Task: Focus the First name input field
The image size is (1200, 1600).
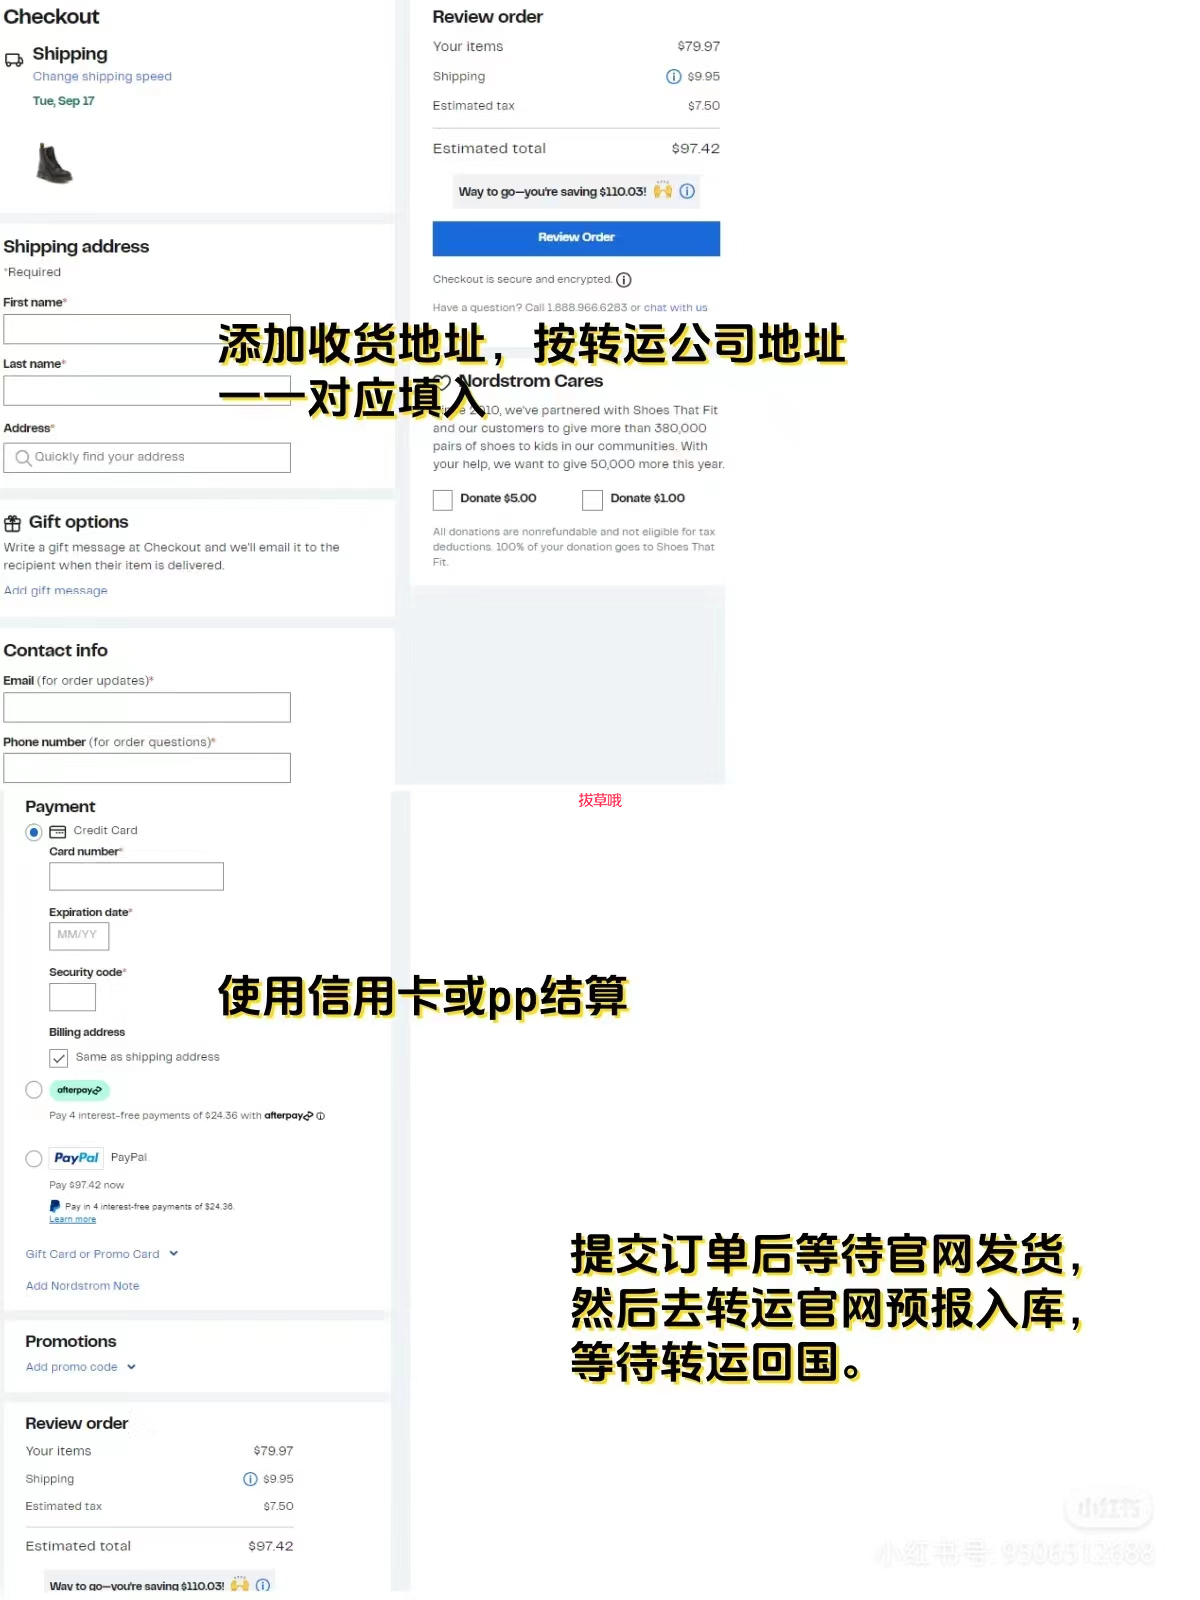Action: click(x=147, y=329)
